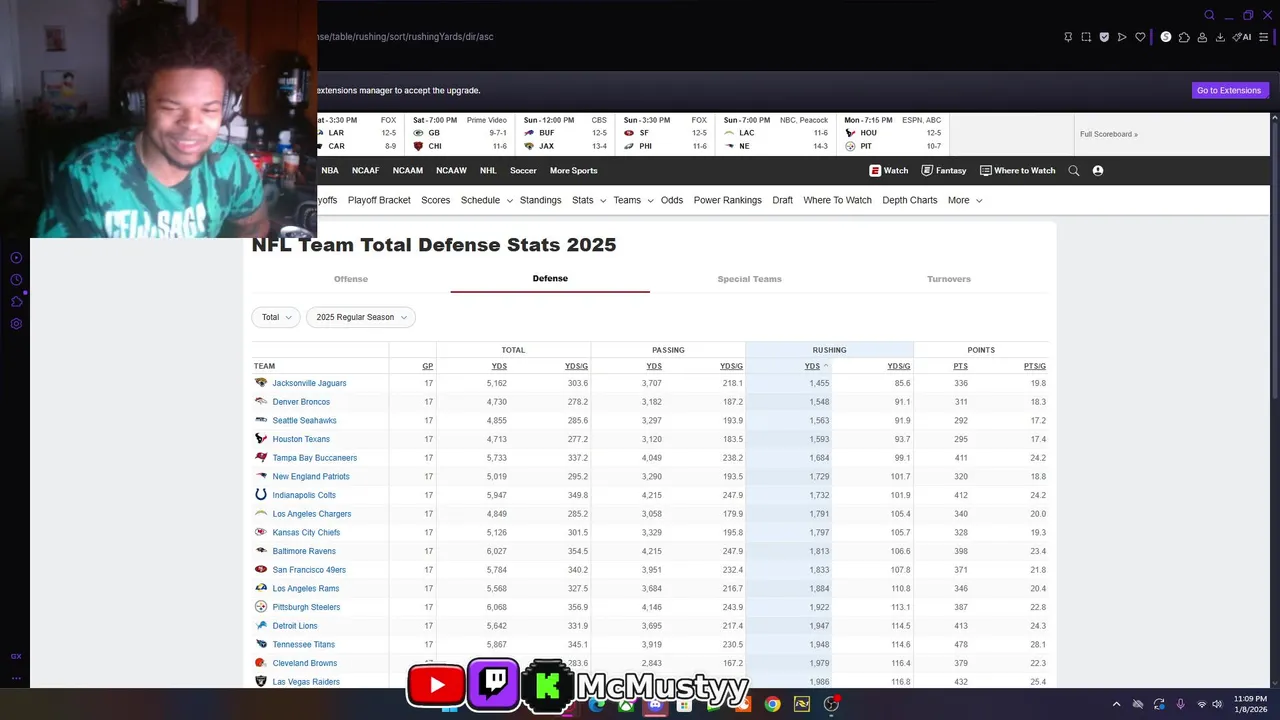
Task: Open the extensions cube icon in toolbar
Action: tap(1184, 37)
